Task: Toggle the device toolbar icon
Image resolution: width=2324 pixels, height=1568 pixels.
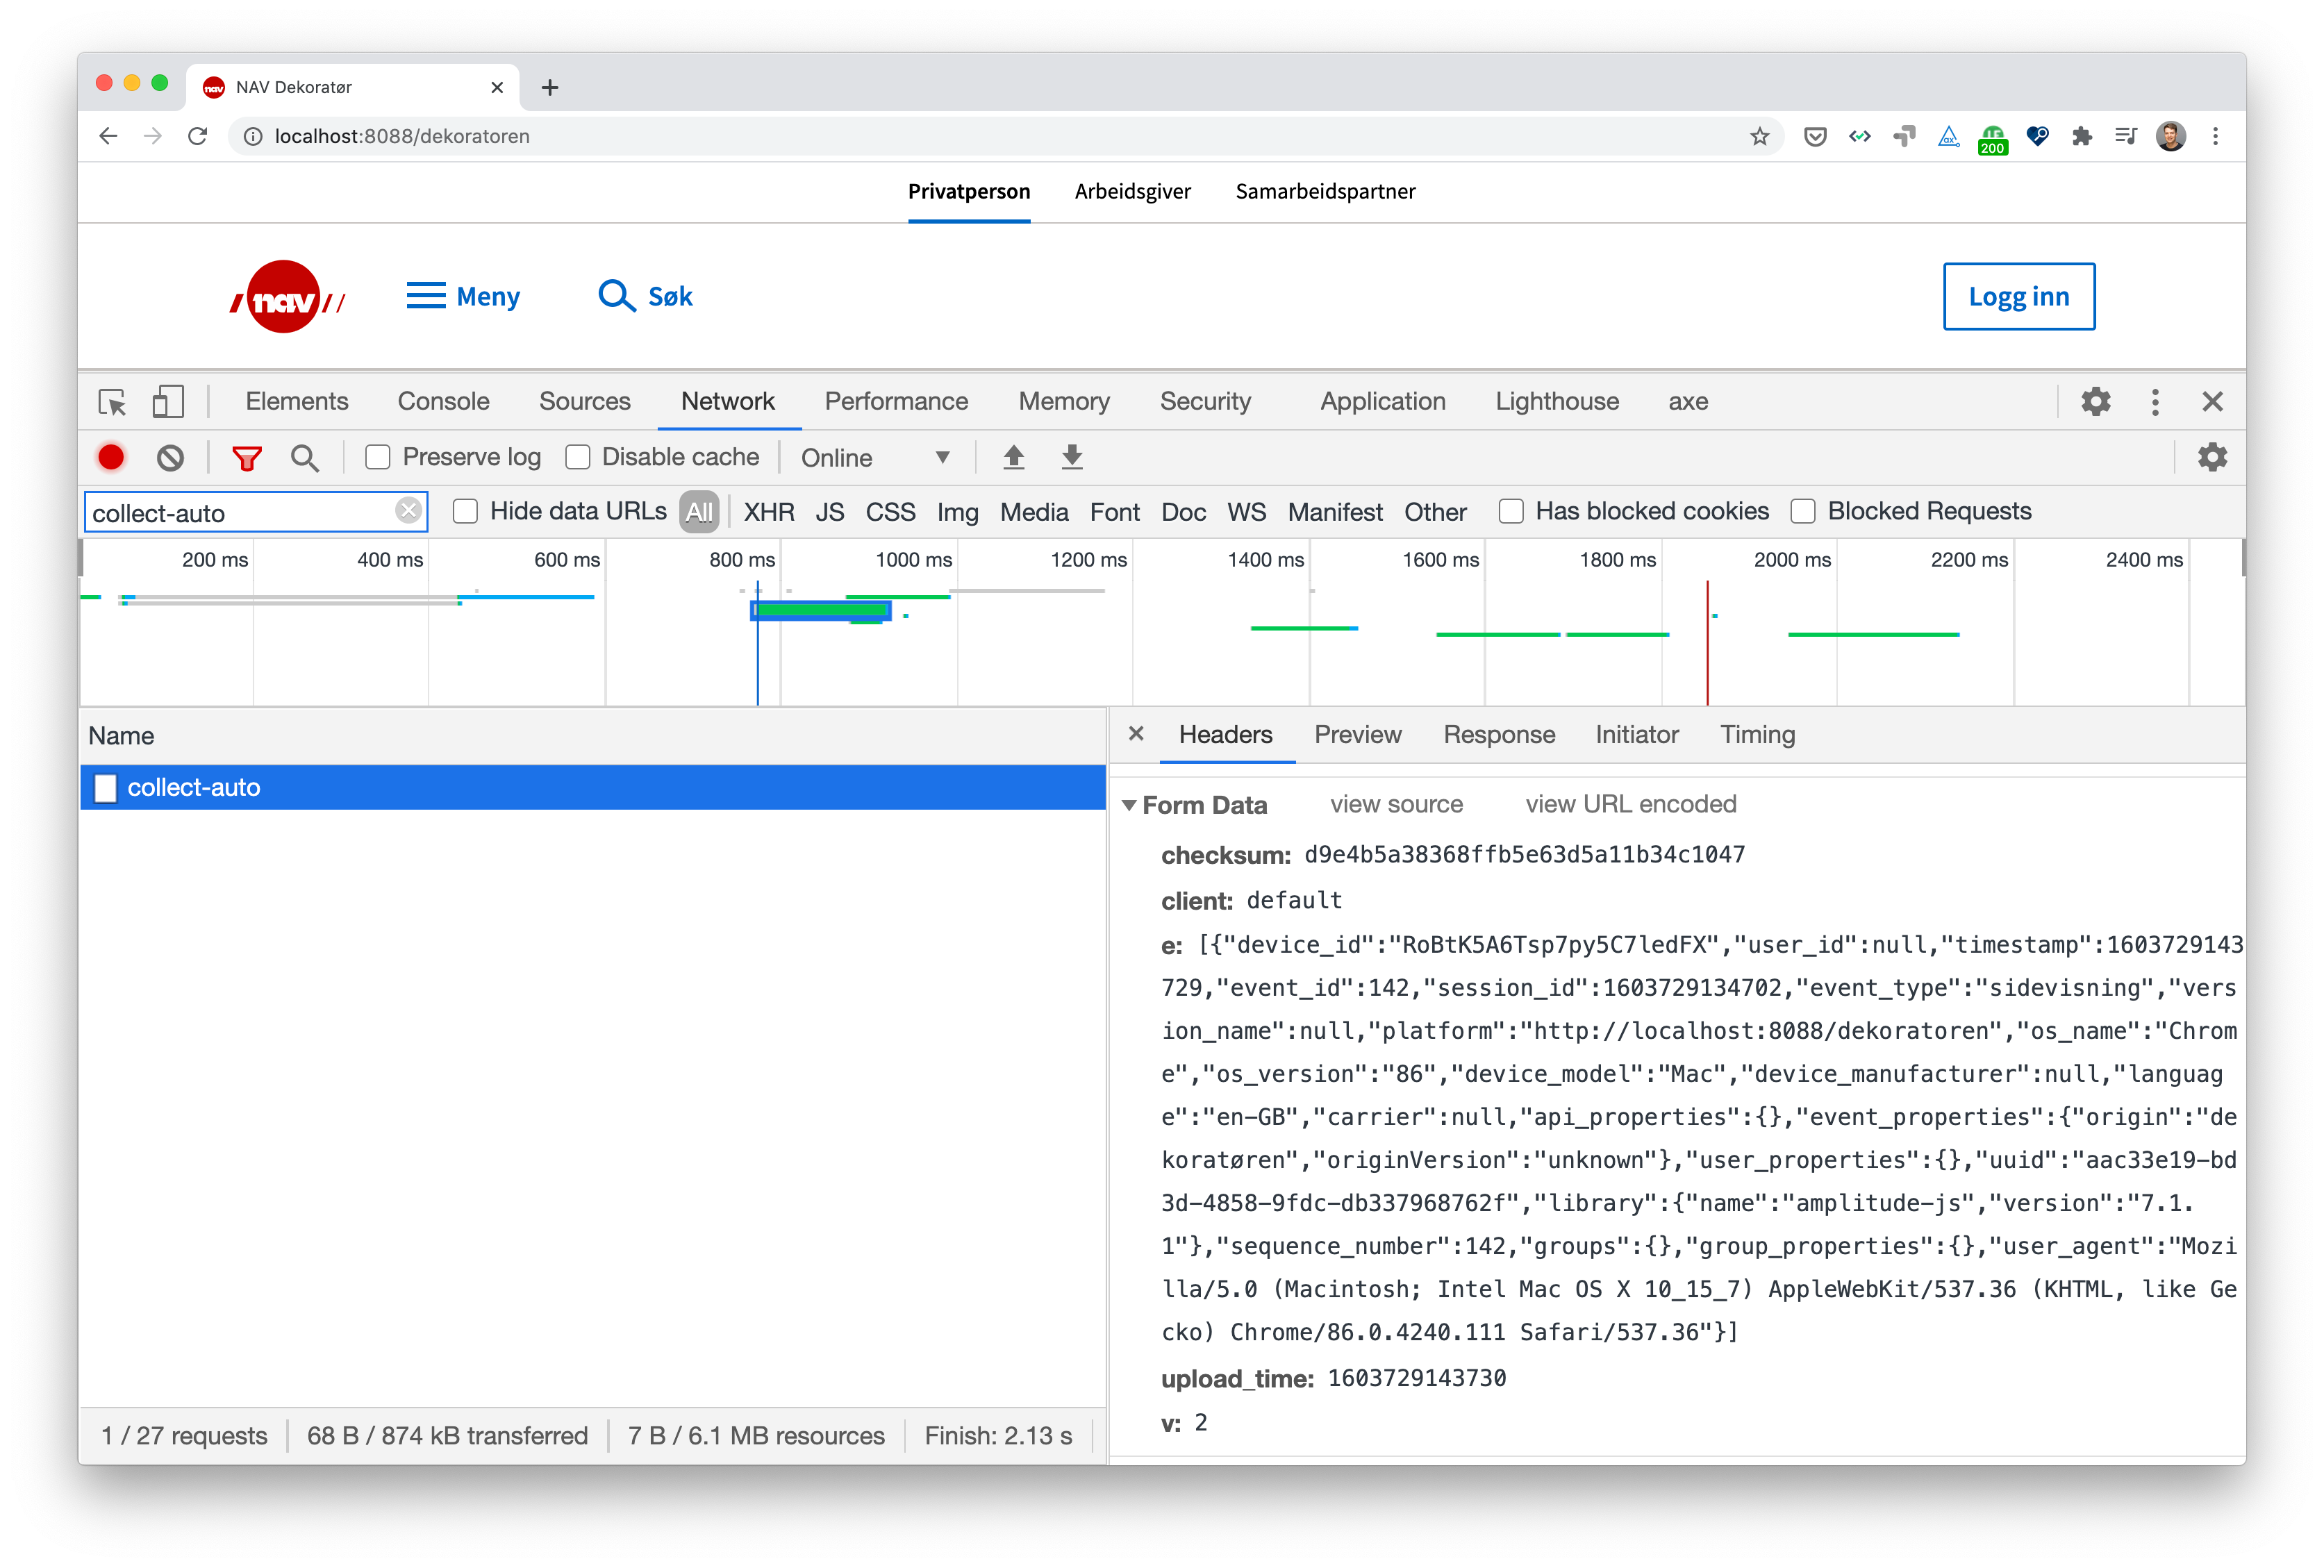Action: pos(168,402)
